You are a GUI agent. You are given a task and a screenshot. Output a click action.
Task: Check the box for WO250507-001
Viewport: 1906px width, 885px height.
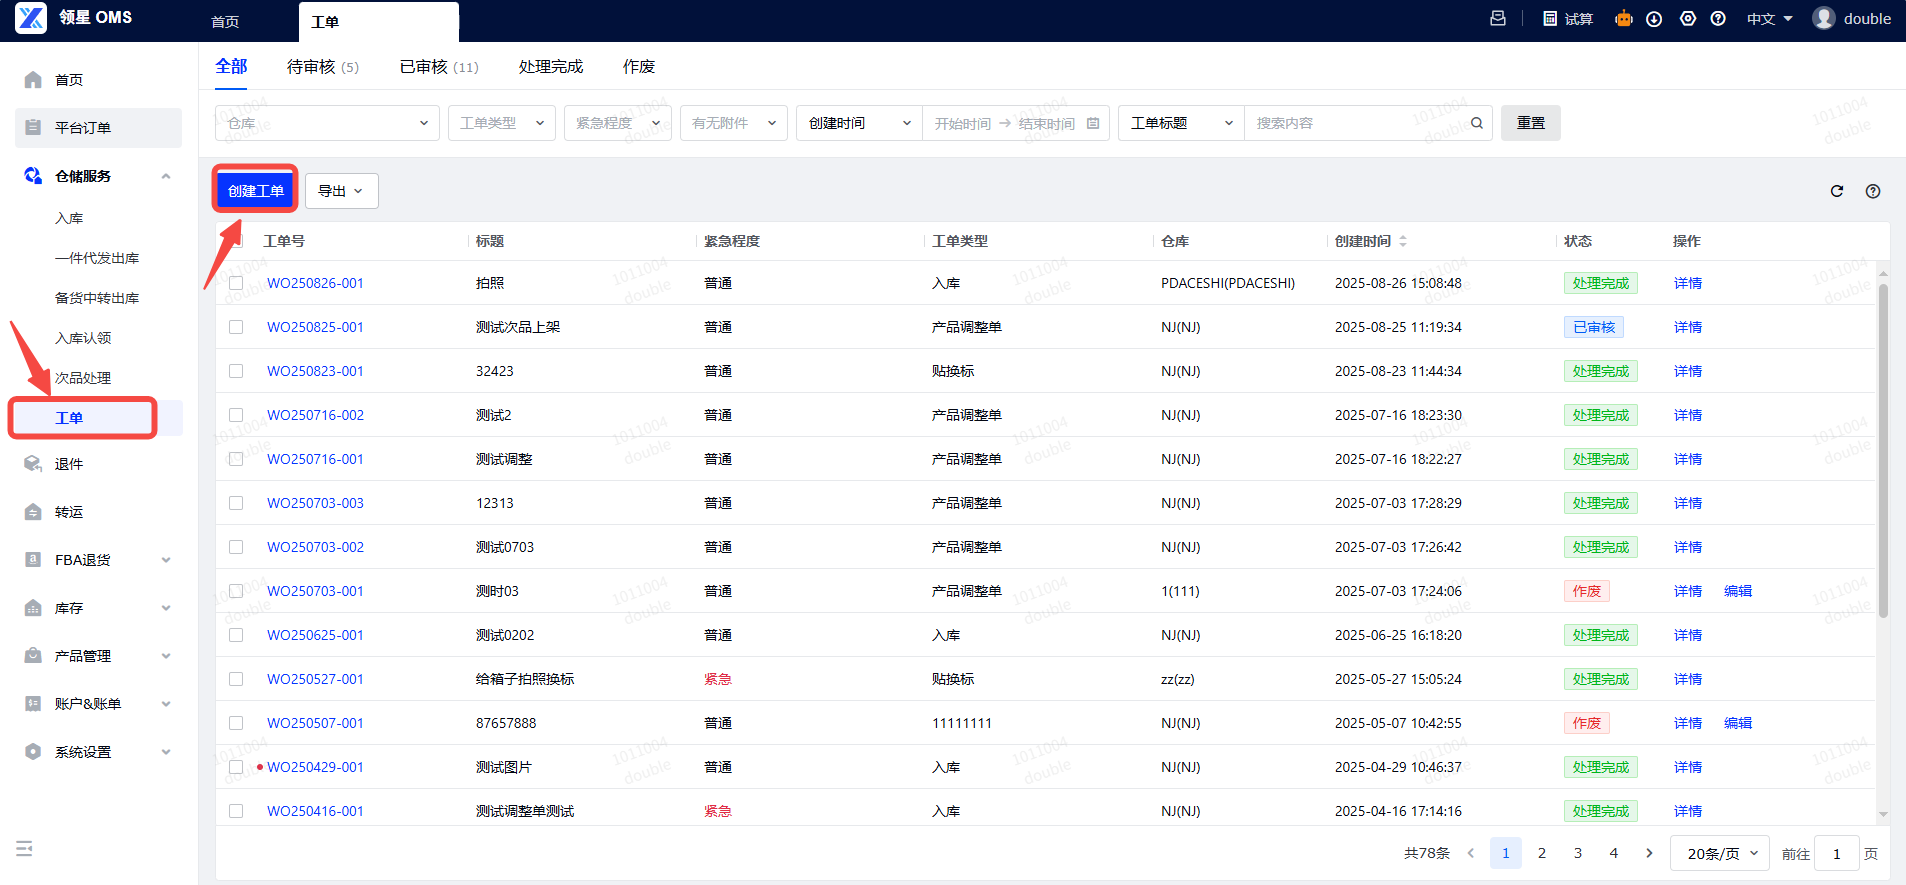click(236, 723)
